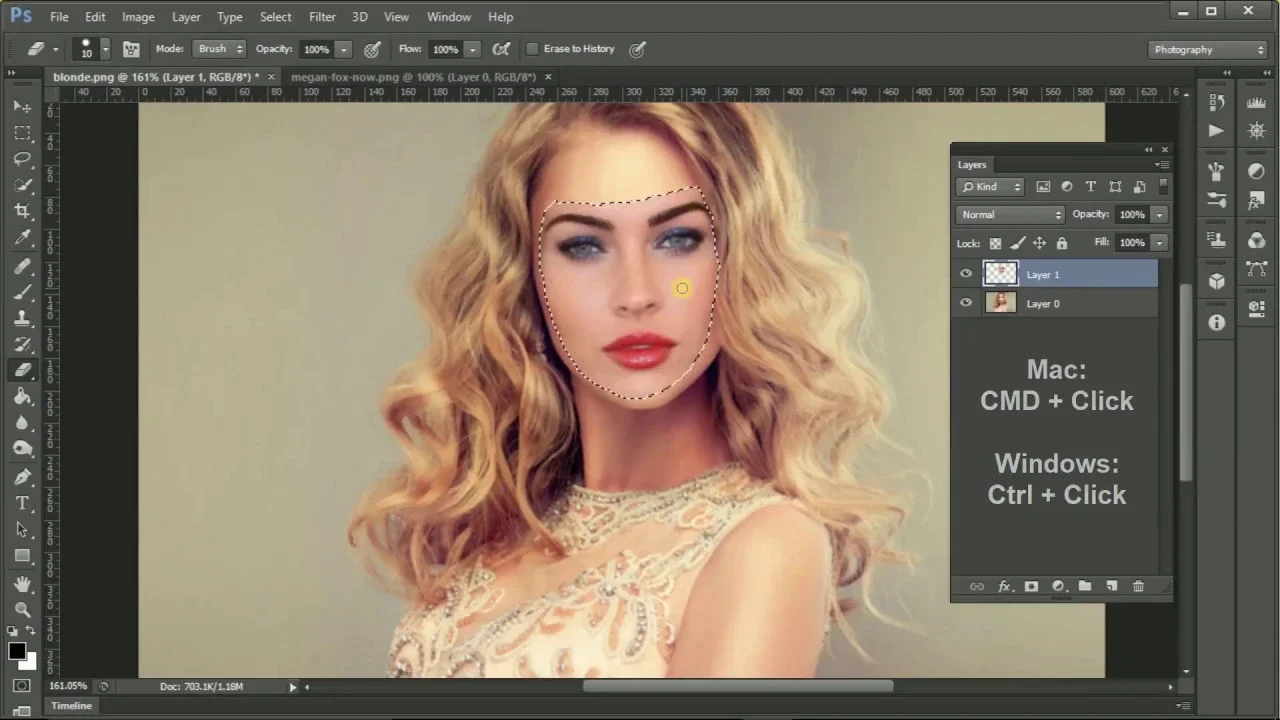Screen dimensions: 1280x720
Task: Select the Lasso tool
Action: pos(22,159)
